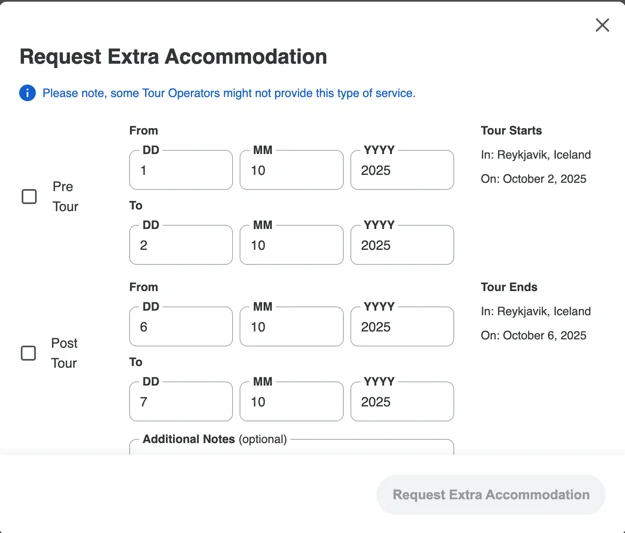Click the Post Tour label text

(x=64, y=353)
